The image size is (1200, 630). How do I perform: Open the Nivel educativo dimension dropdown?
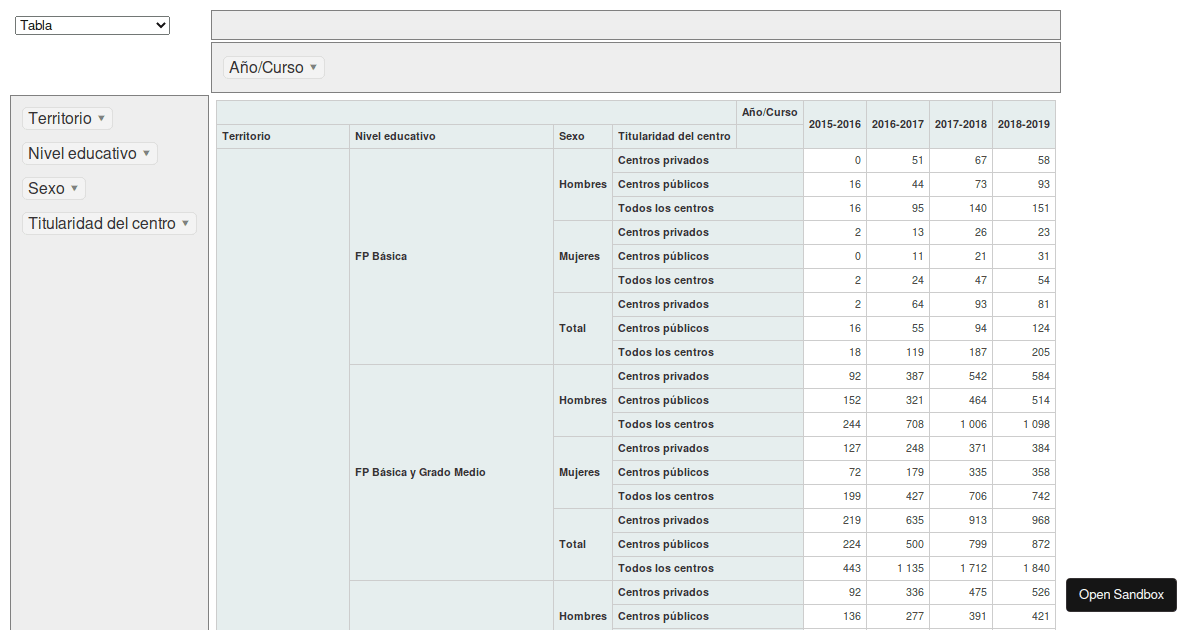coord(89,153)
